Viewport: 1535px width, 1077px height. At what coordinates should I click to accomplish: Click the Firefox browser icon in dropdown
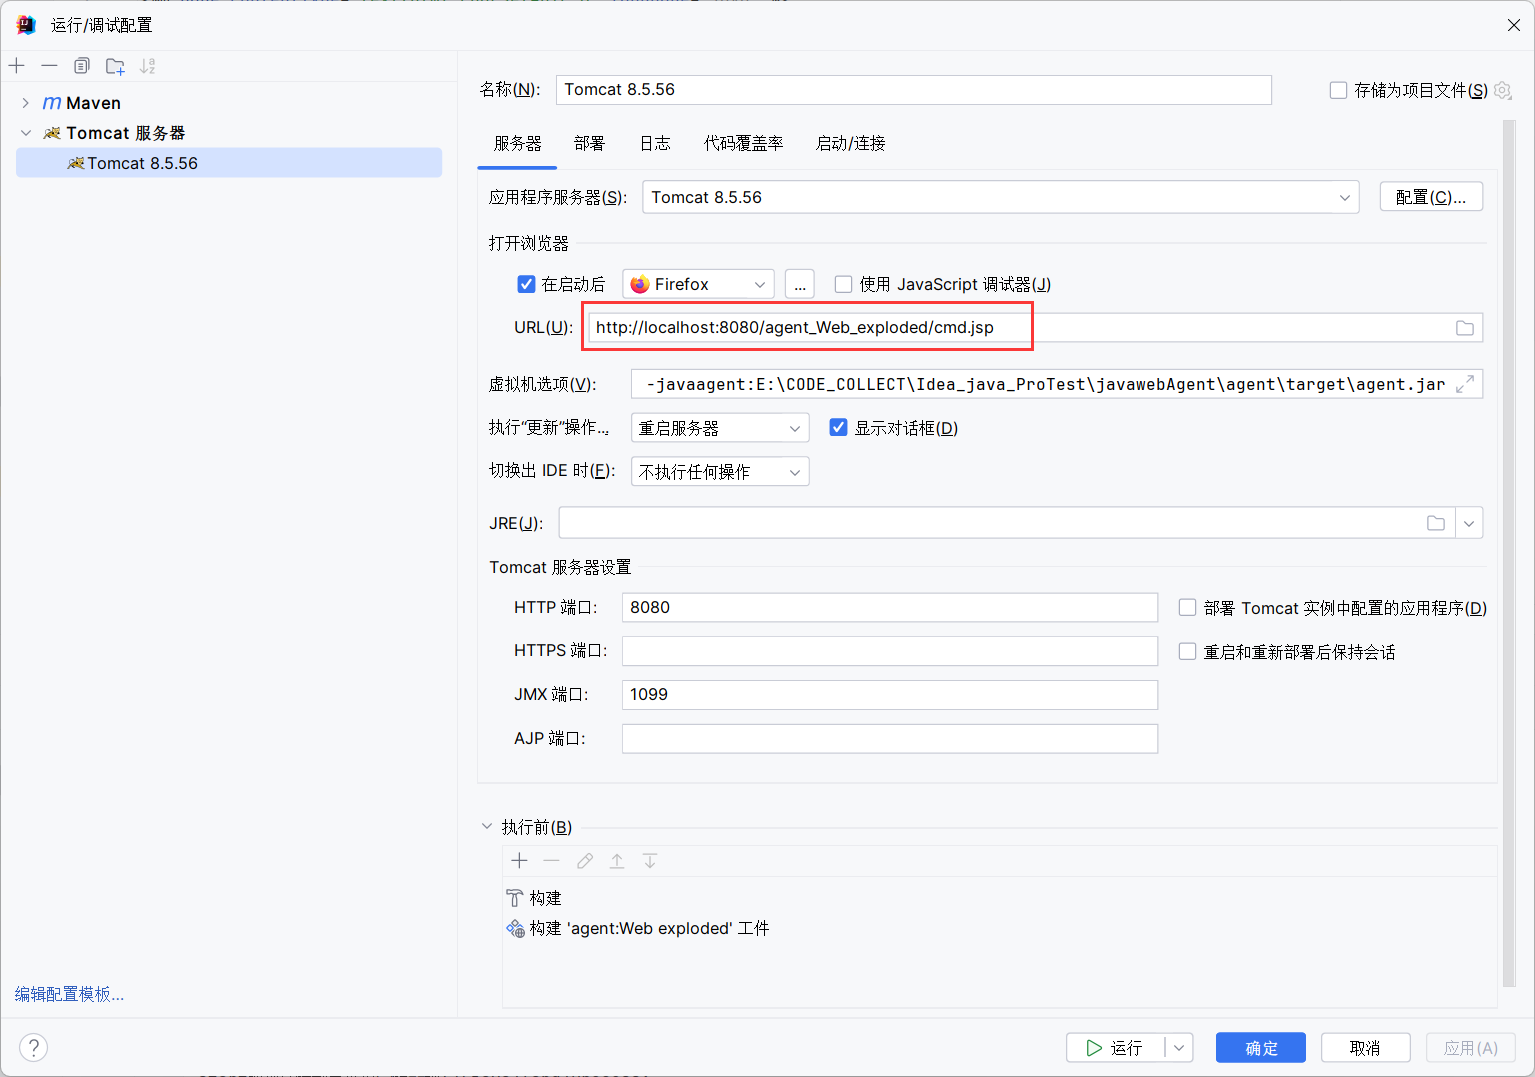click(x=640, y=284)
